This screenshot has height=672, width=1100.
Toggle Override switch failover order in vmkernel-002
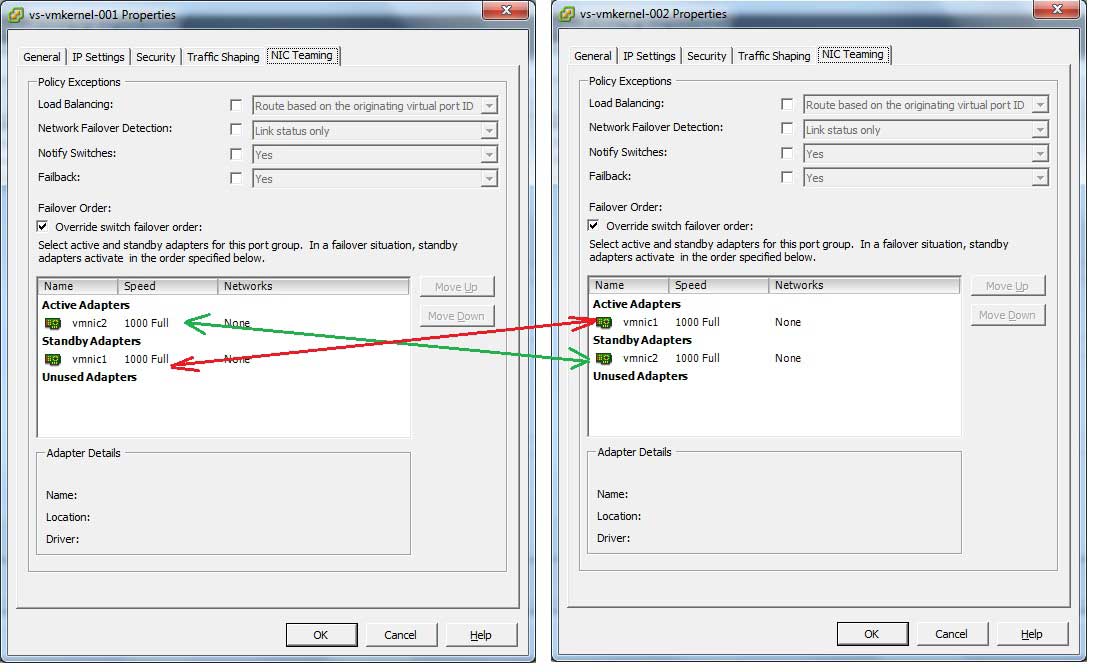click(593, 226)
